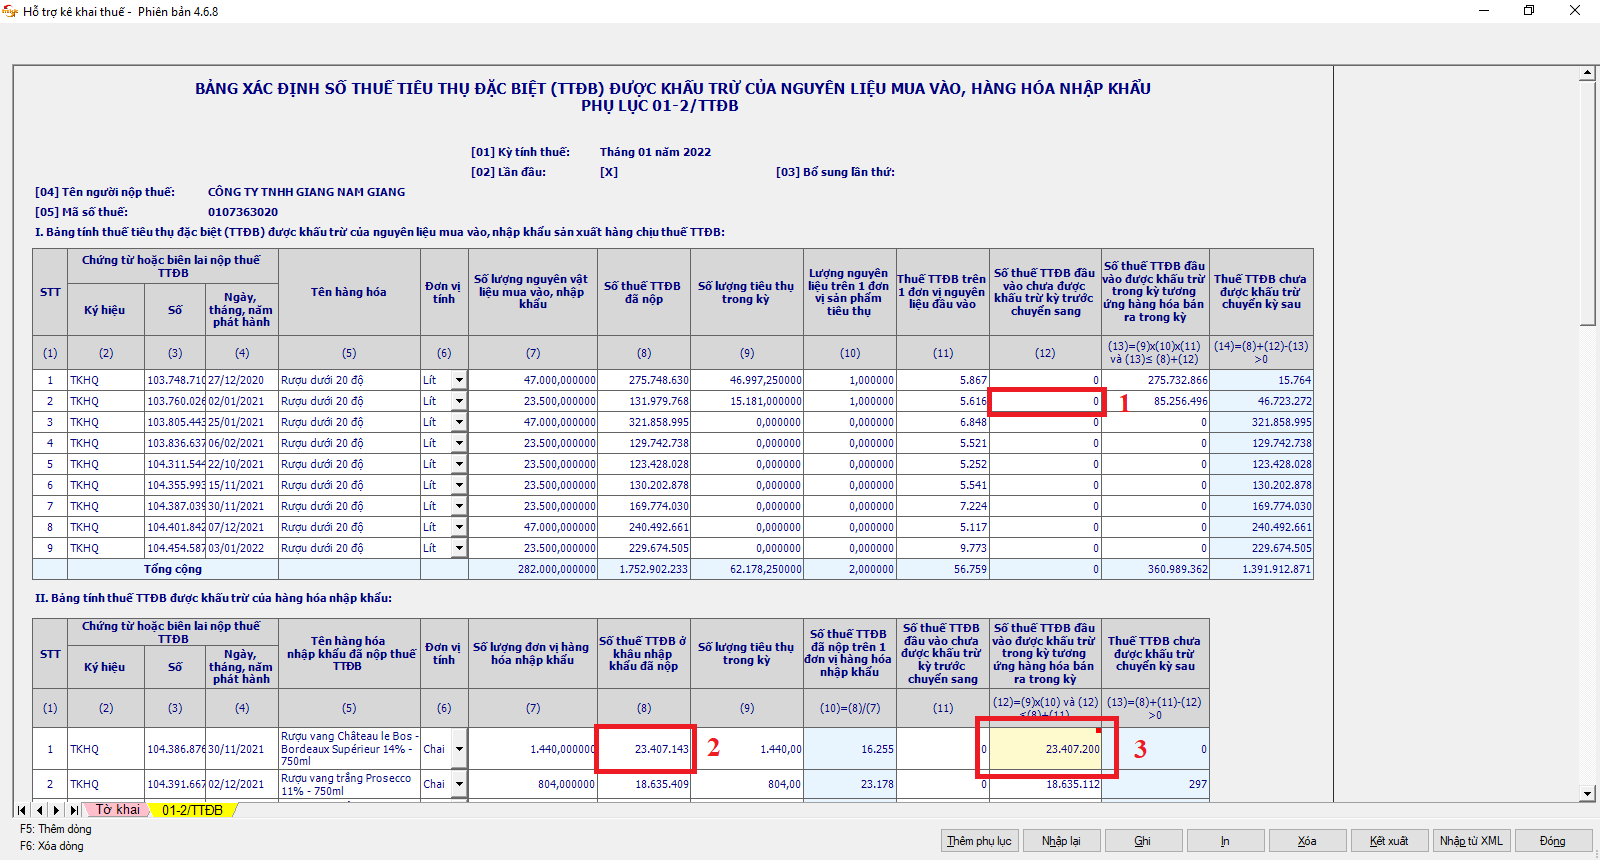
Task: Go to next sheet tab arrow
Action: (x=56, y=810)
